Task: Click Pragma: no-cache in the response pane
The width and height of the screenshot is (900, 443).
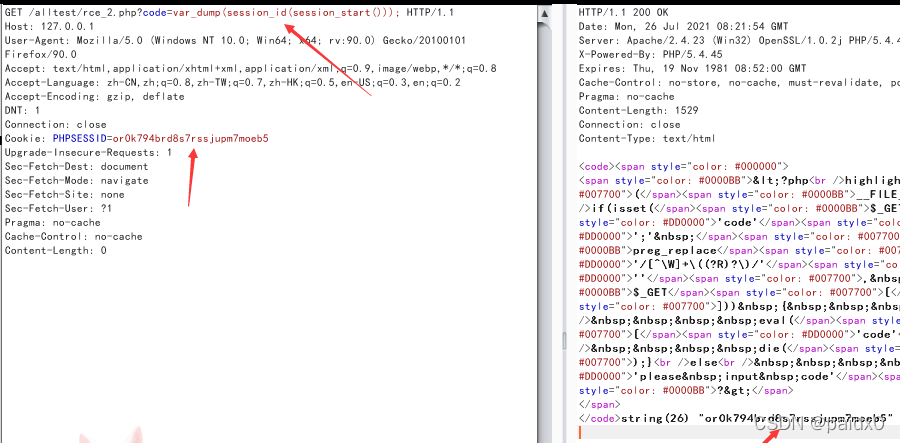Action: point(627,96)
